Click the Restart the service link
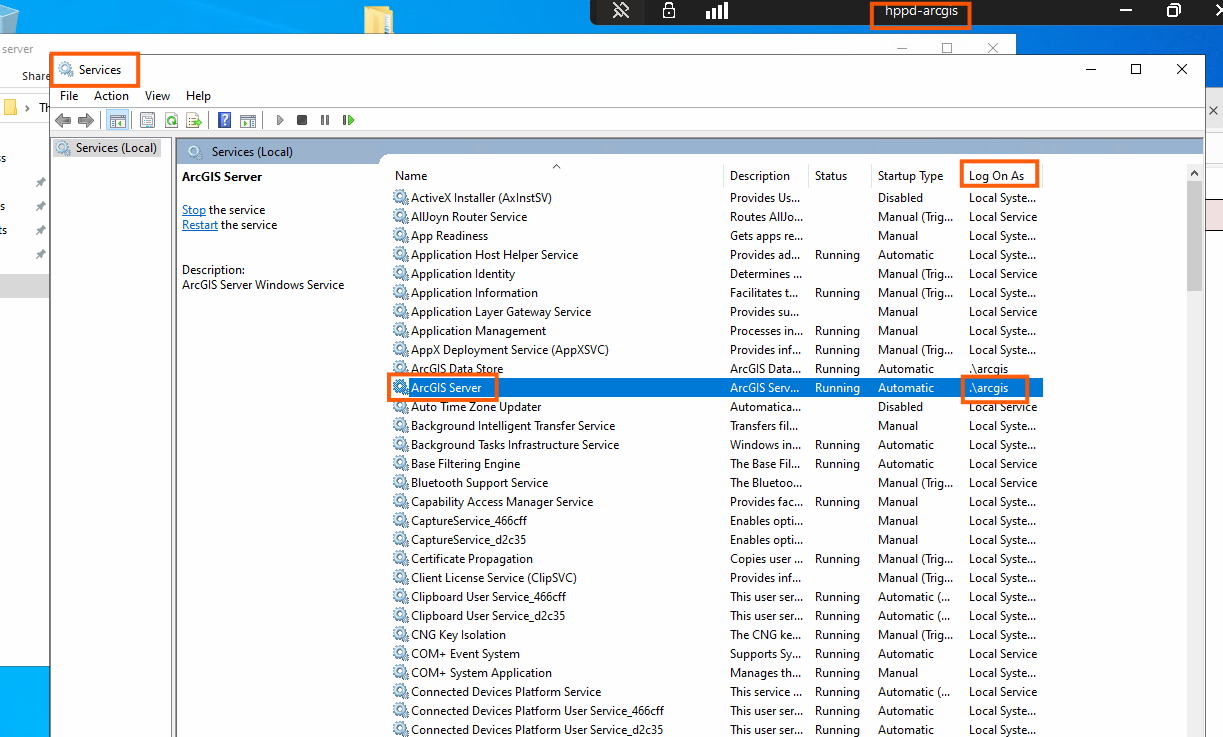 [200, 225]
